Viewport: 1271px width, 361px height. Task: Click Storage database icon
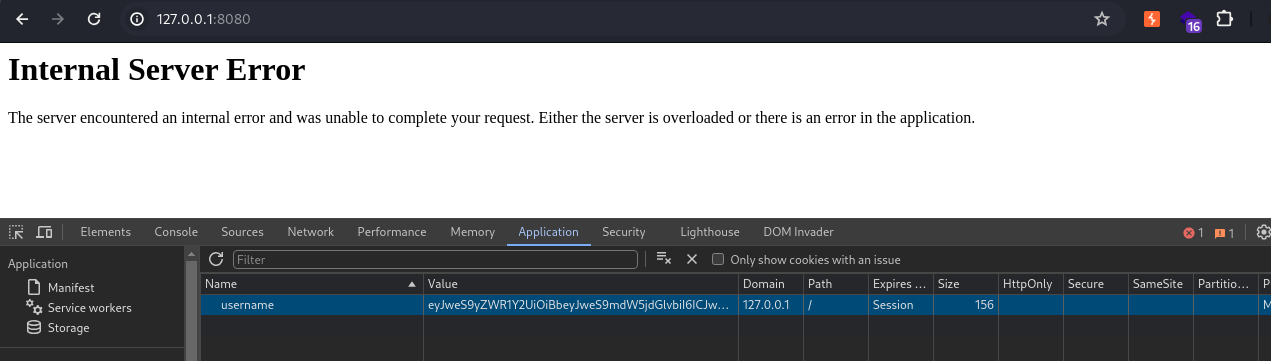point(34,327)
